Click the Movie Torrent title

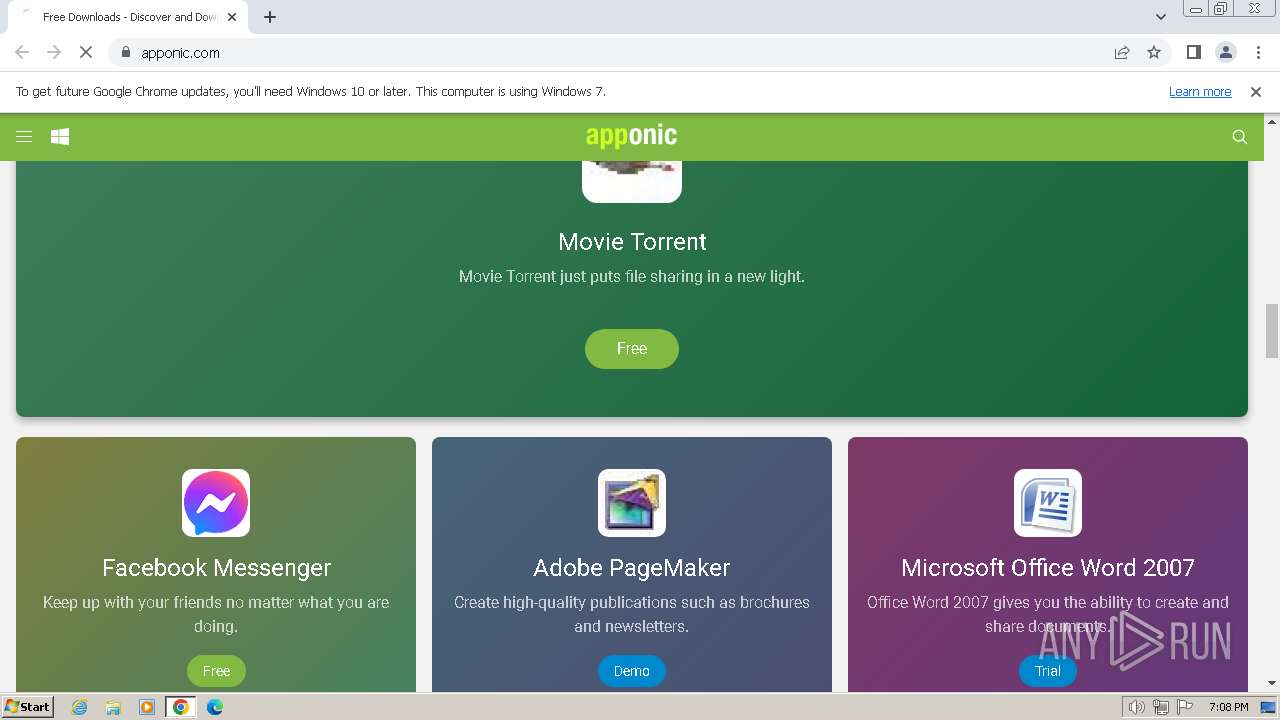pyautogui.click(x=632, y=242)
